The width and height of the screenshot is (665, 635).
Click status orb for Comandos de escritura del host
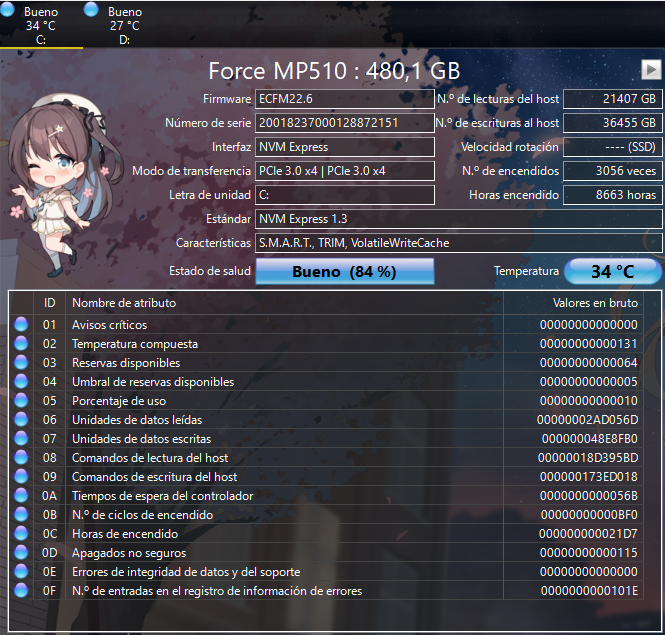(x=21, y=477)
